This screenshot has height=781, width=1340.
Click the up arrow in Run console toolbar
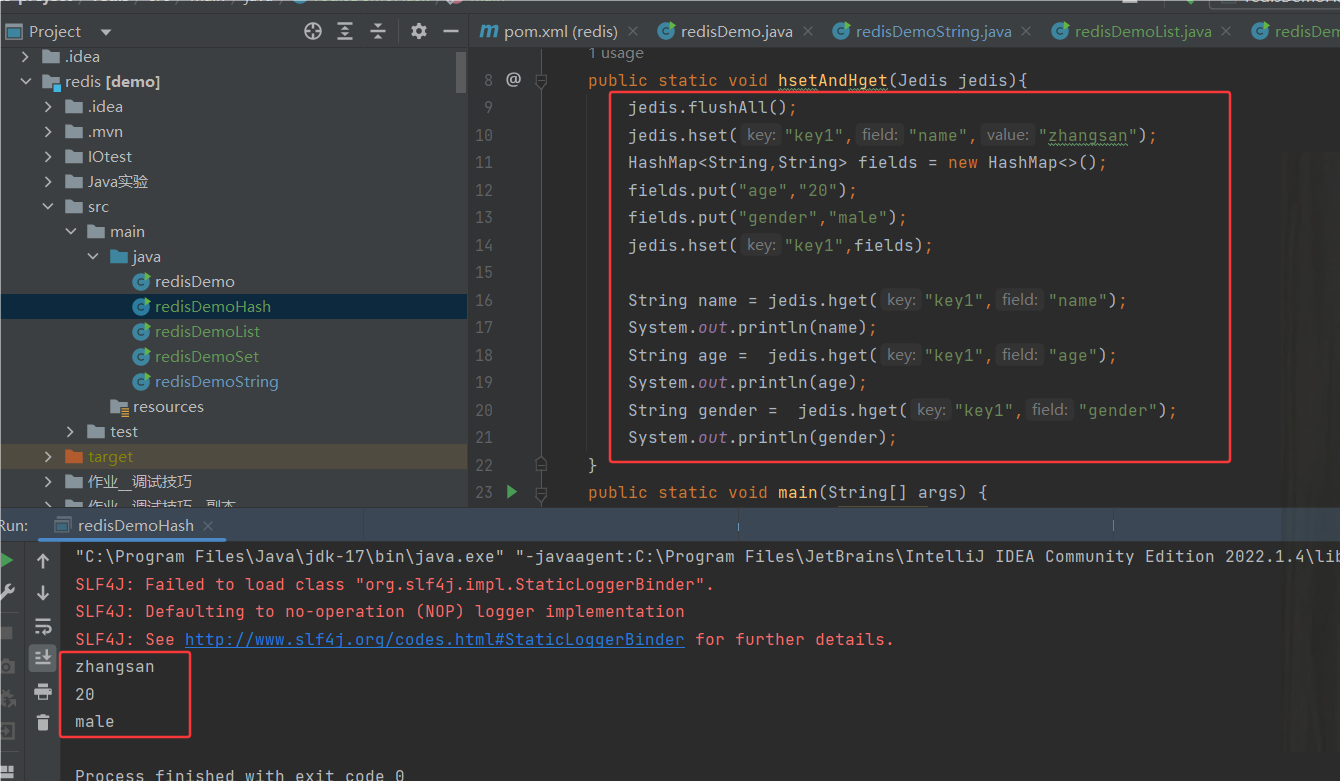tap(43, 562)
